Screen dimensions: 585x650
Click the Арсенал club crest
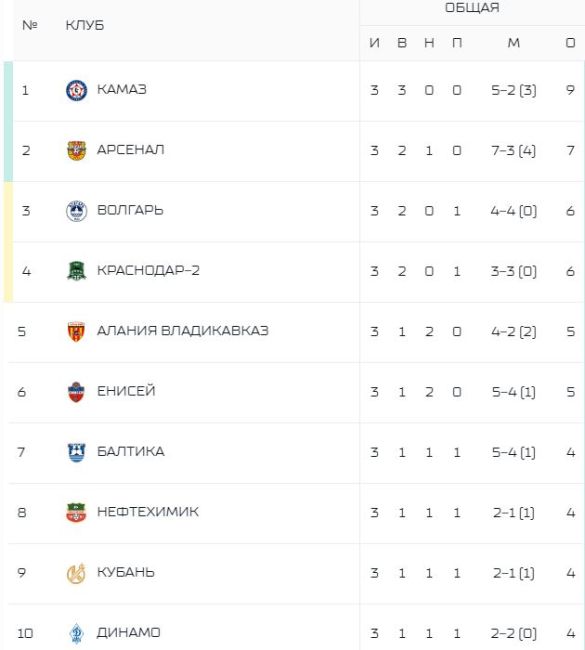(x=77, y=150)
